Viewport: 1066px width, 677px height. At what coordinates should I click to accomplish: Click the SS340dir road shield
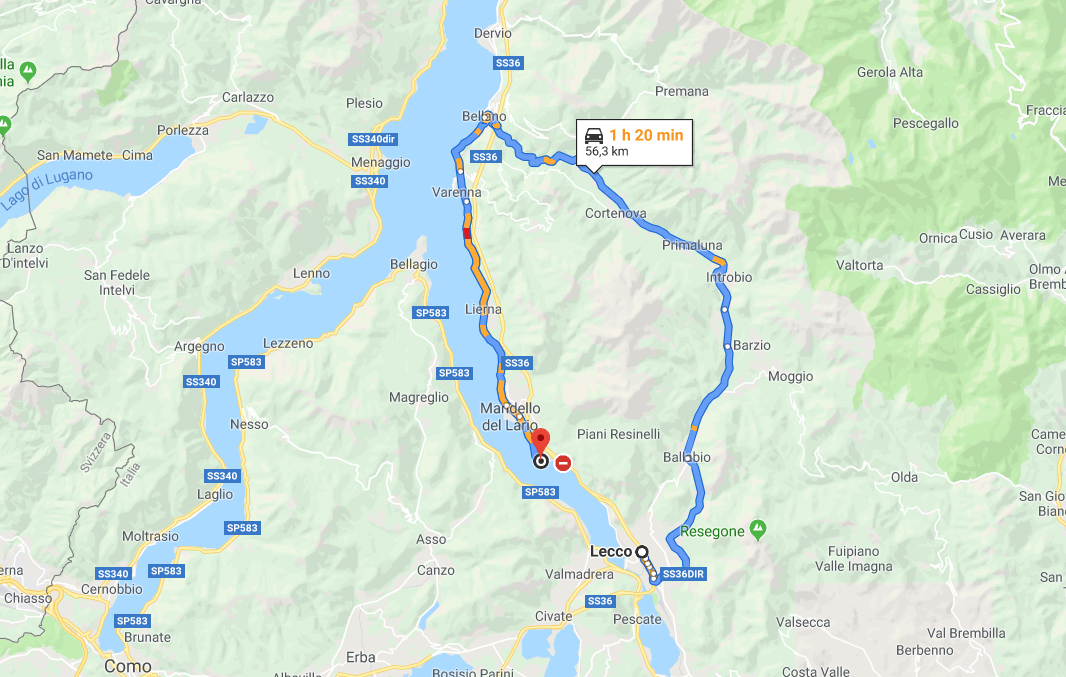[x=373, y=139]
